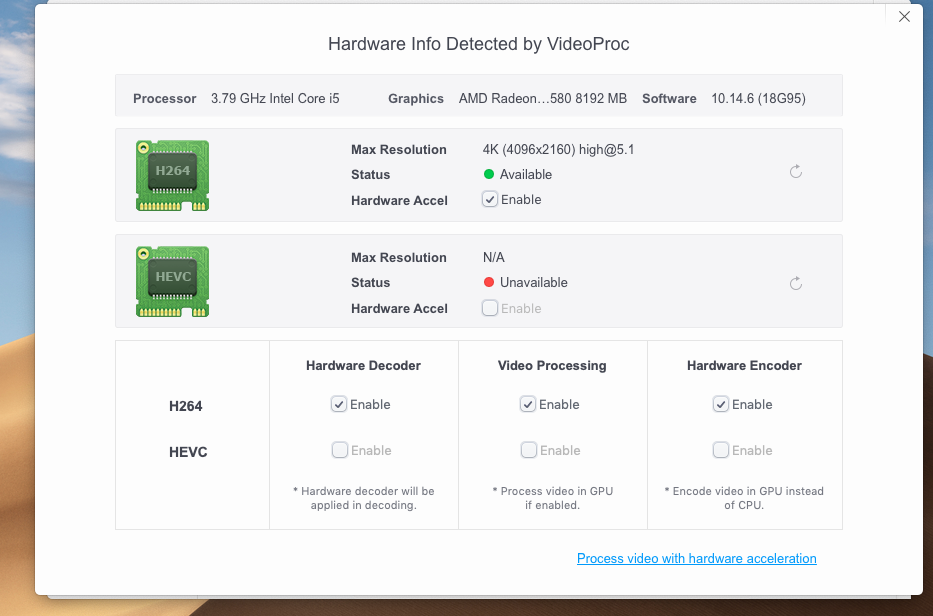The image size is (933, 616).
Task: Click the 'Hardware Encoder' column header
Action: click(x=744, y=365)
